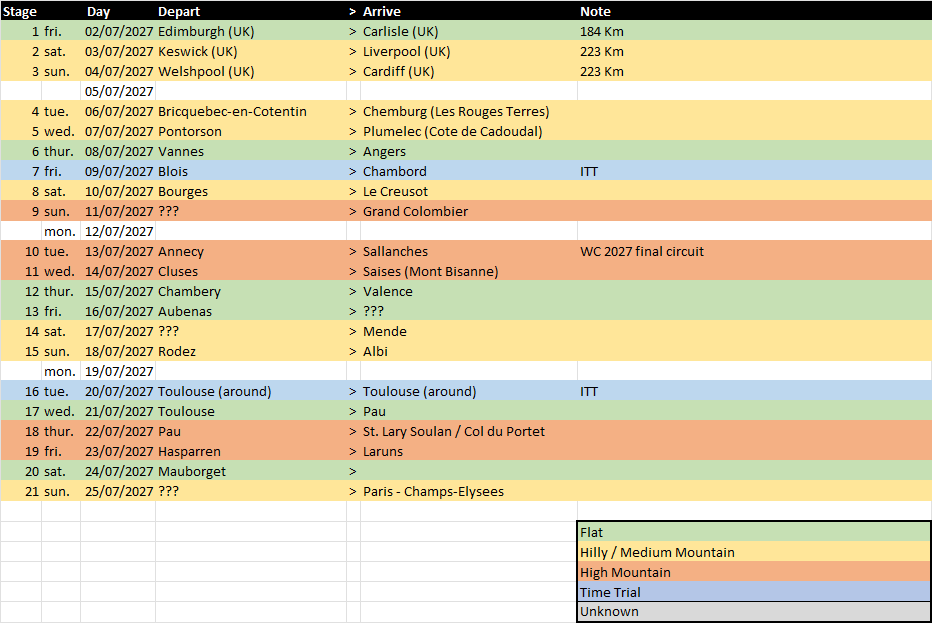The image size is (932, 623).
Task: Select the Pontorson depart cell
Action: pos(251,131)
